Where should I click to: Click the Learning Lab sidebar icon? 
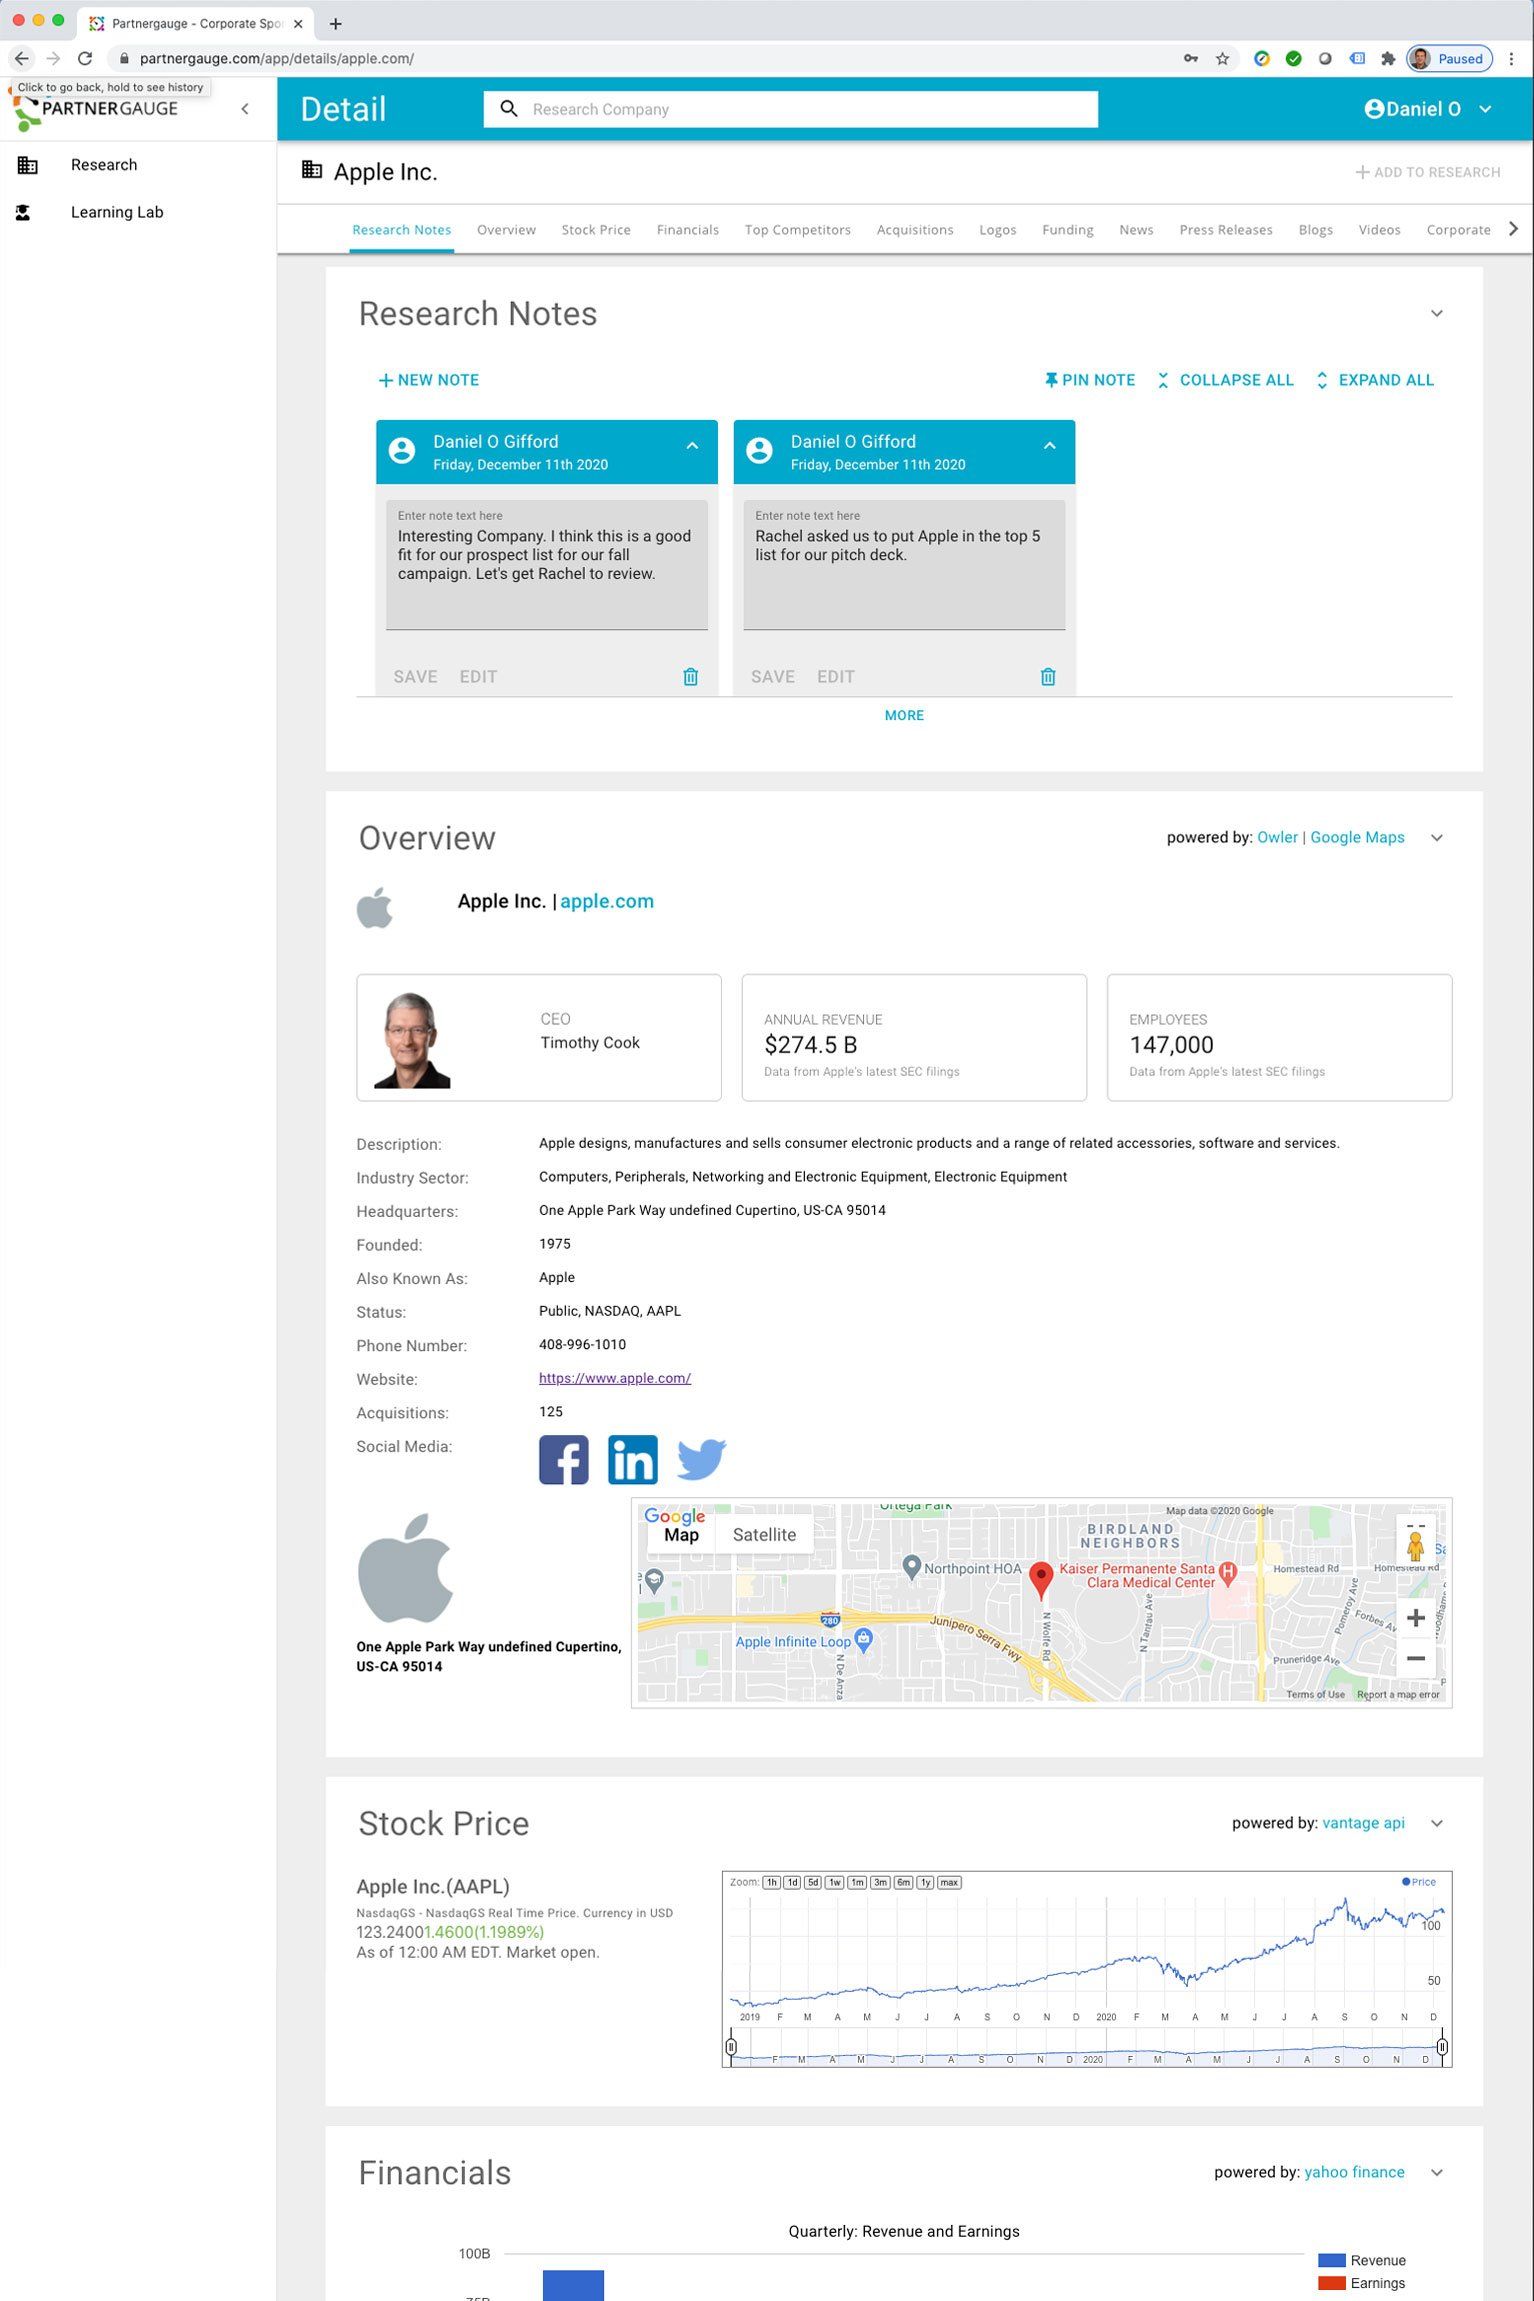pos(23,212)
